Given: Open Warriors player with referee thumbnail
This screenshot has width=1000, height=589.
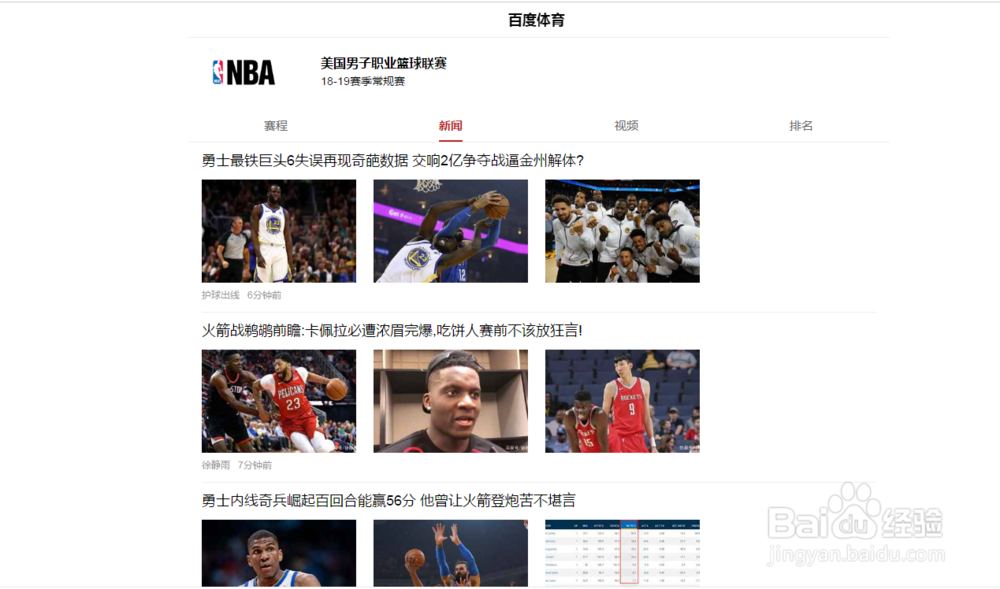Looking at the screenshot, I should [279, 231].
